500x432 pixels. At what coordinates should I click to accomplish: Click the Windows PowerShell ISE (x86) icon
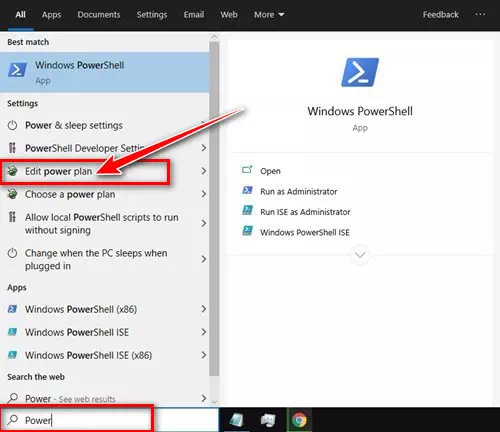click(12, 355)
